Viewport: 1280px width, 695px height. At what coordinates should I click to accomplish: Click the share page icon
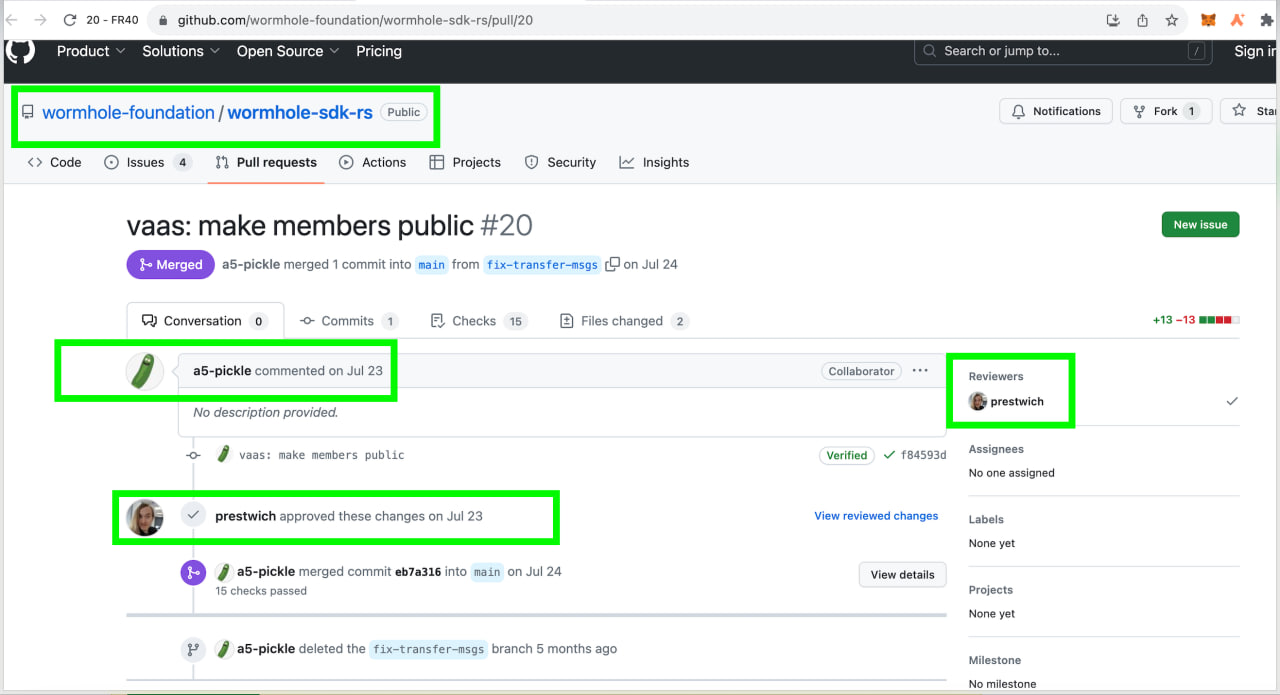[x=1142, y=20]
